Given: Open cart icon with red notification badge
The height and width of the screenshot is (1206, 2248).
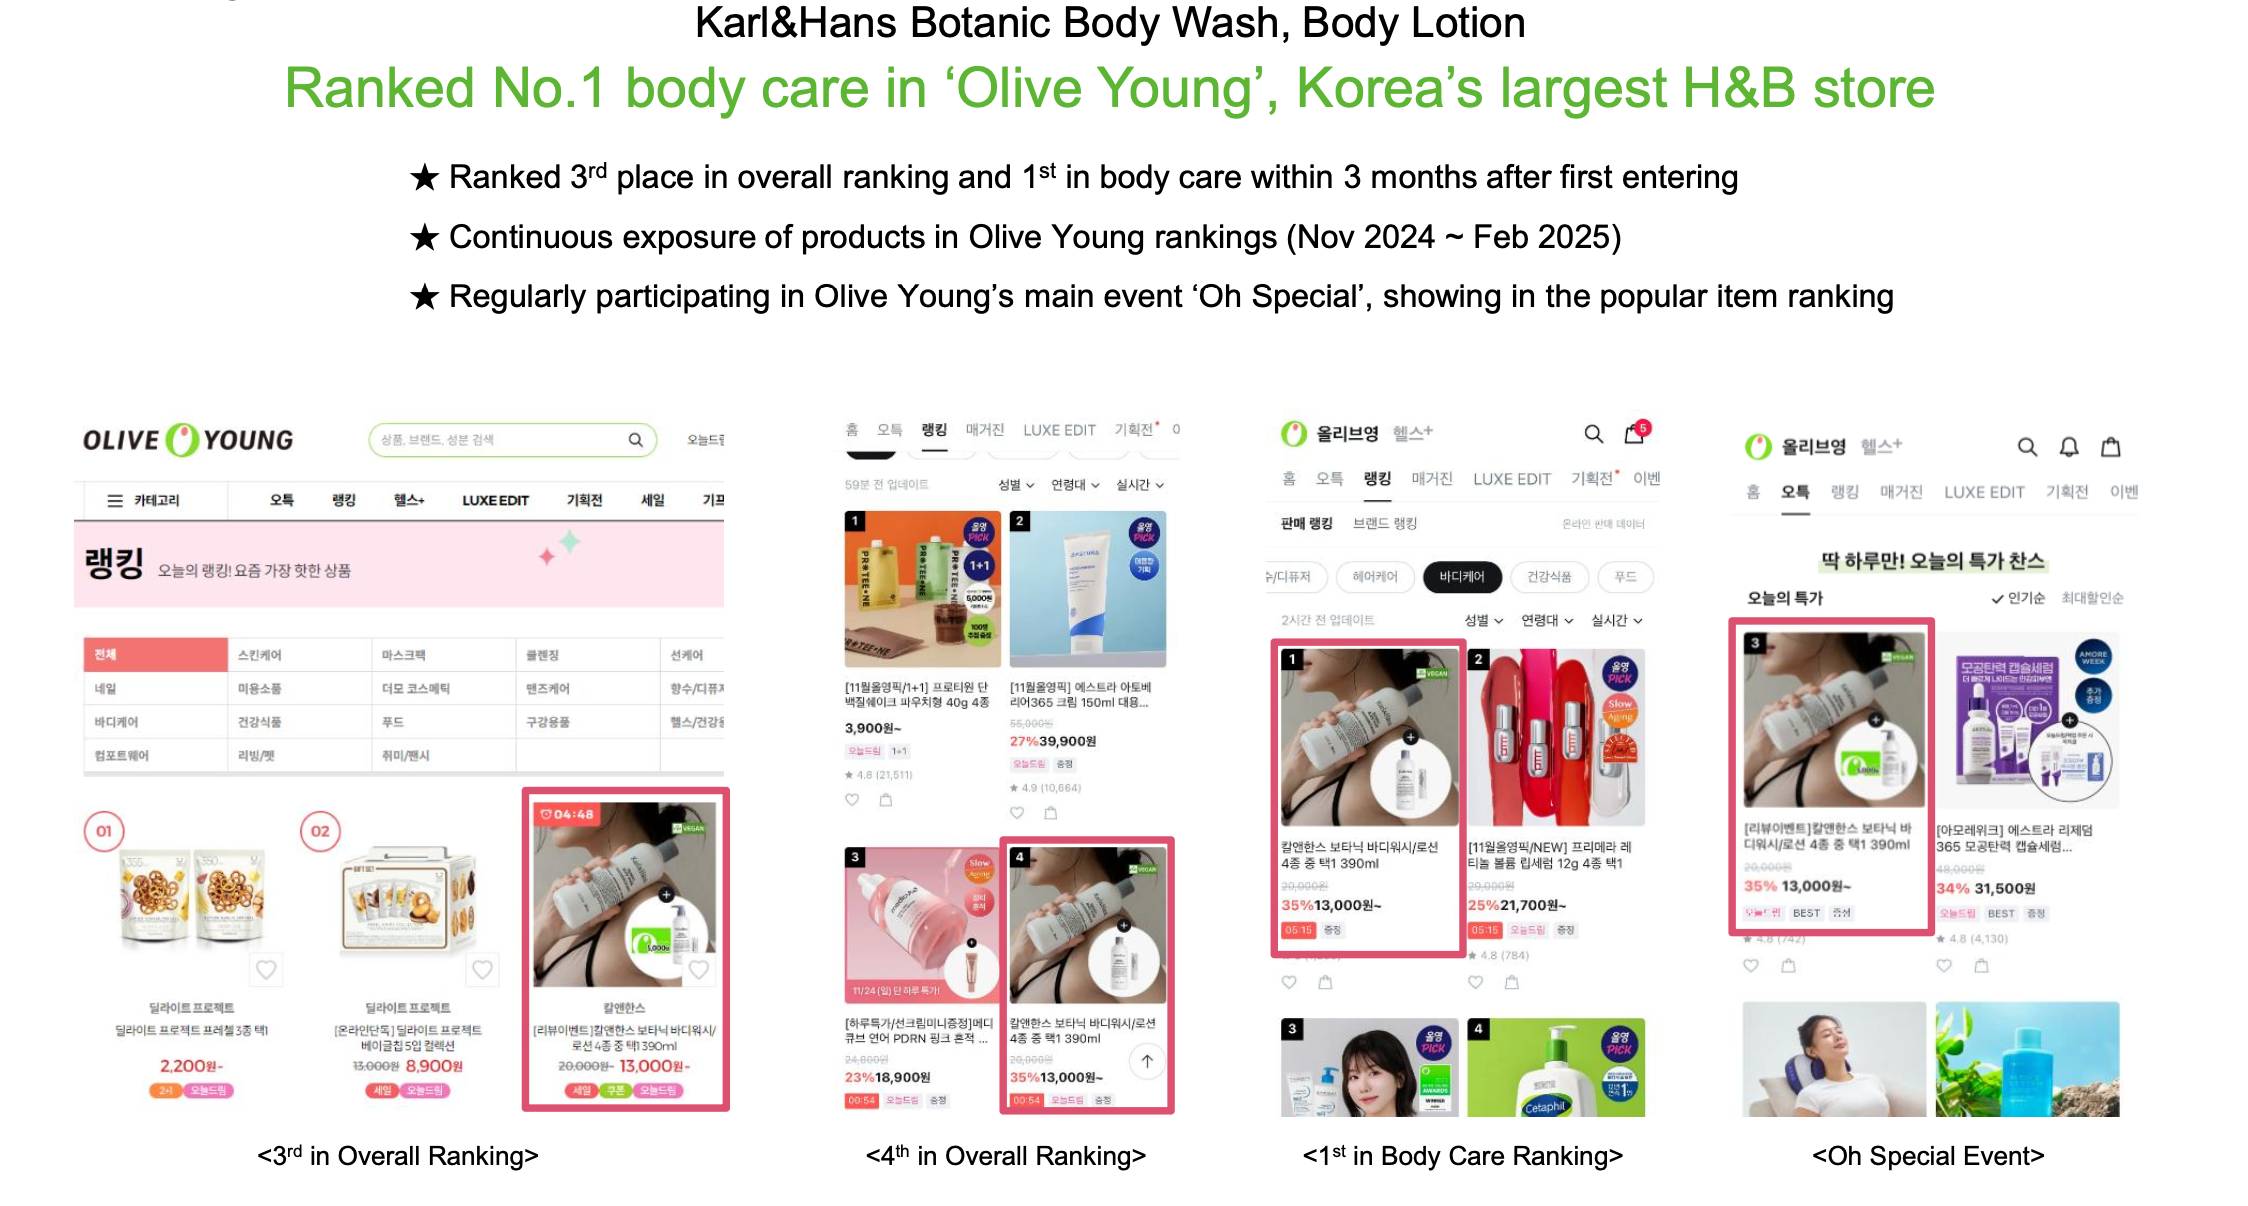Looking at the screenshot, I should pos(1636,432).
